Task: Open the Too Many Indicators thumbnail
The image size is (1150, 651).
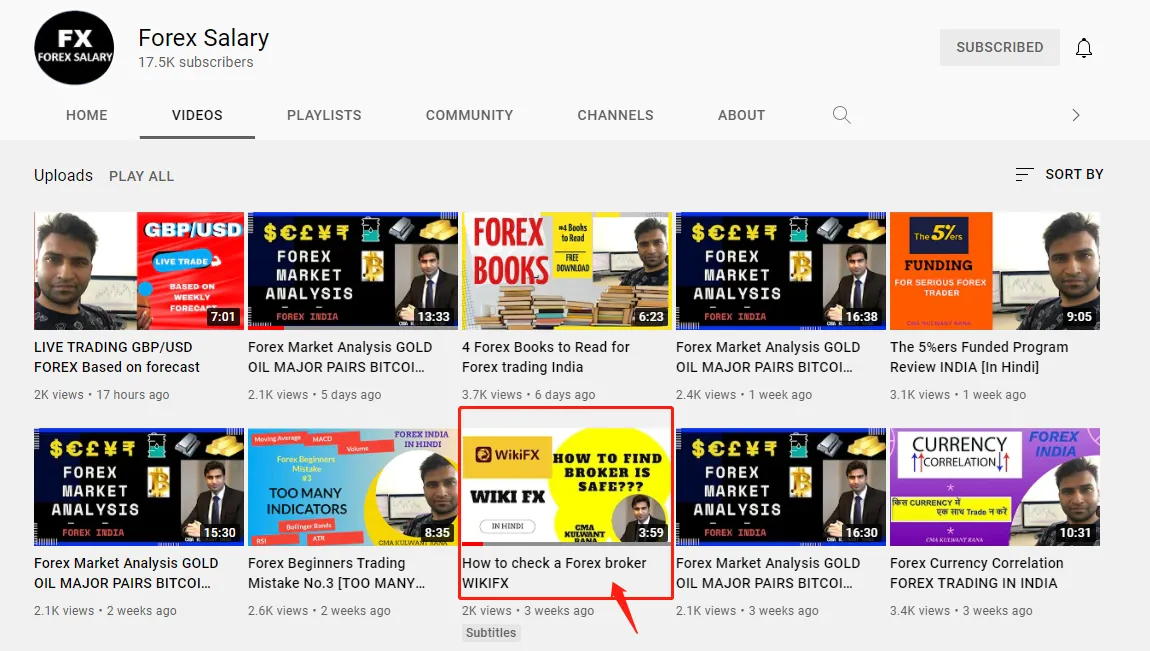Action: pyautogui.click(x=353, y=487)
